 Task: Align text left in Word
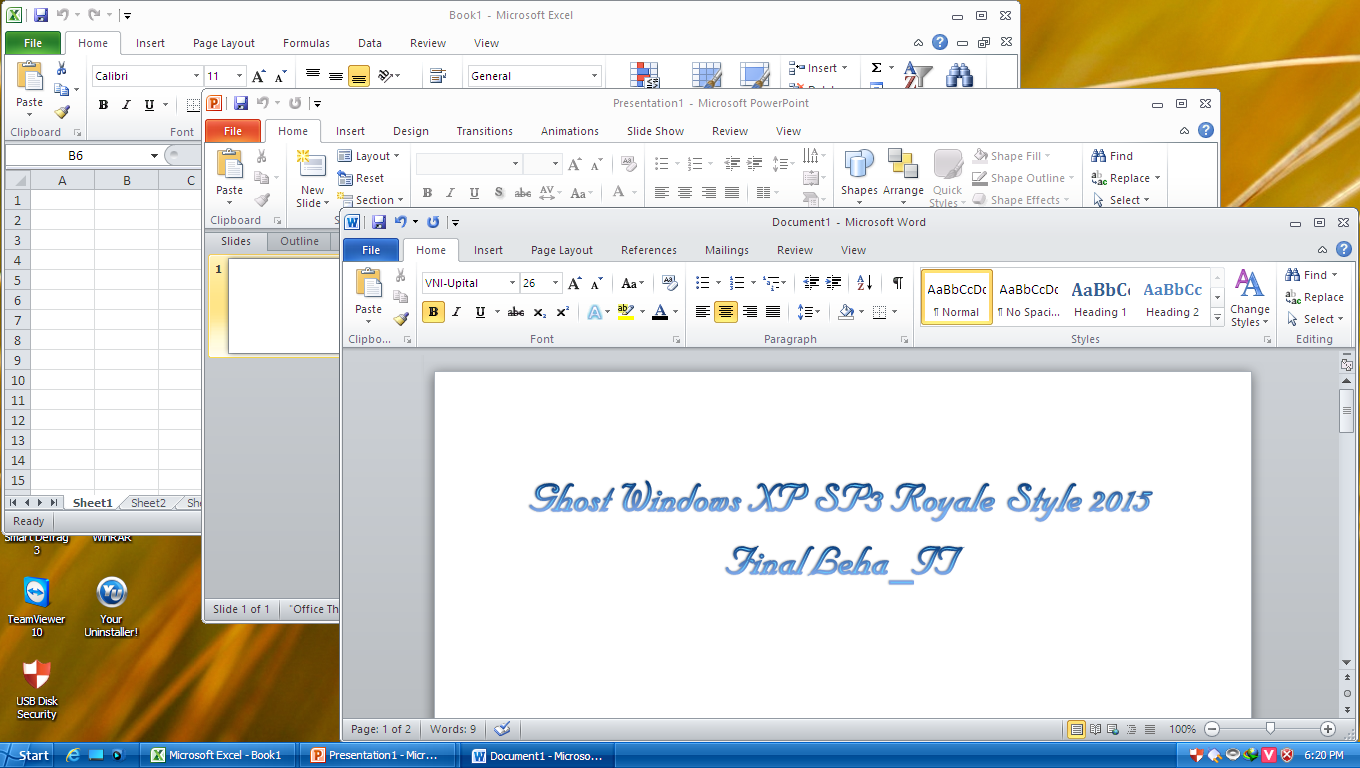point(703,312)
